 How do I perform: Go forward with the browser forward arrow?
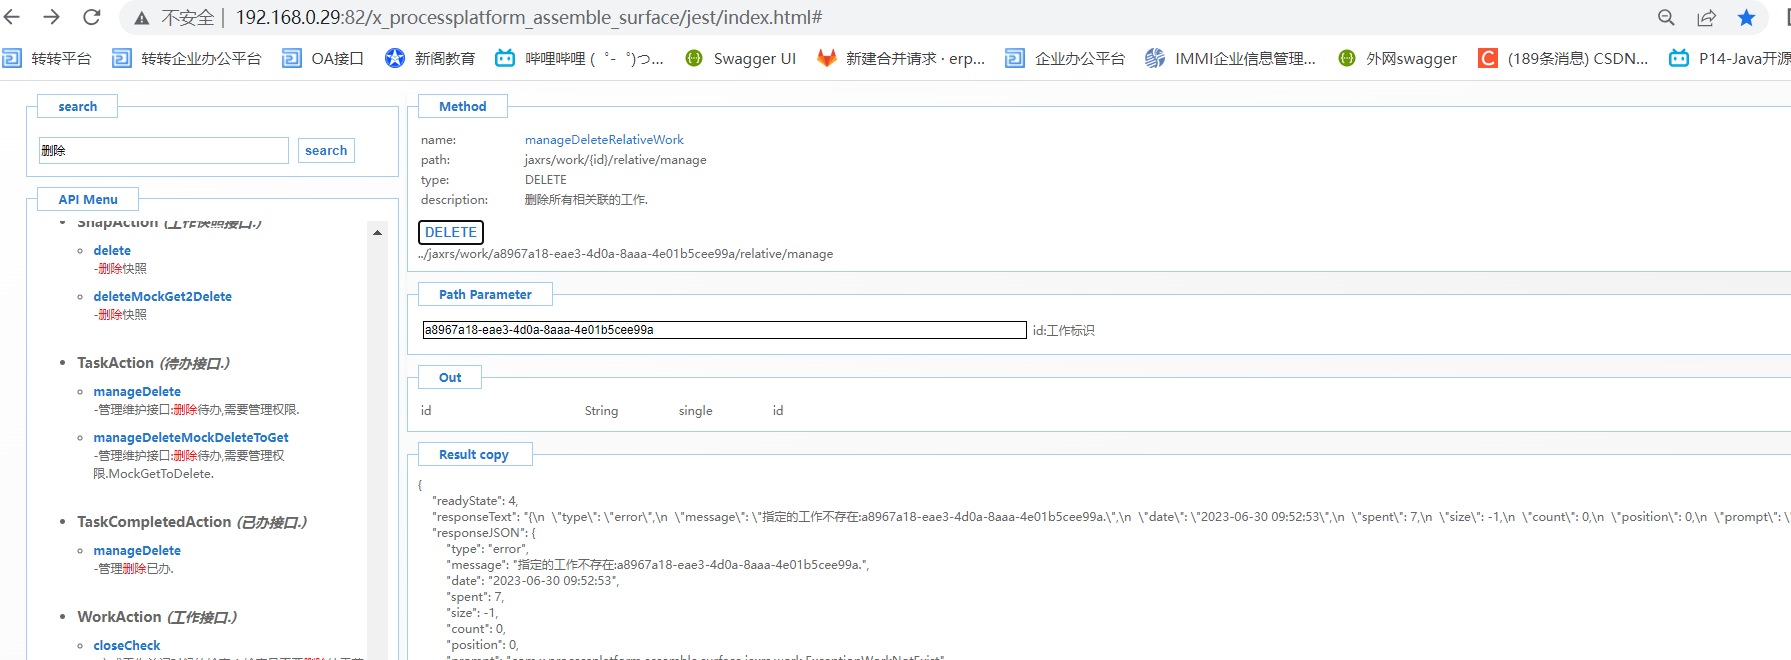pos(51,17)
